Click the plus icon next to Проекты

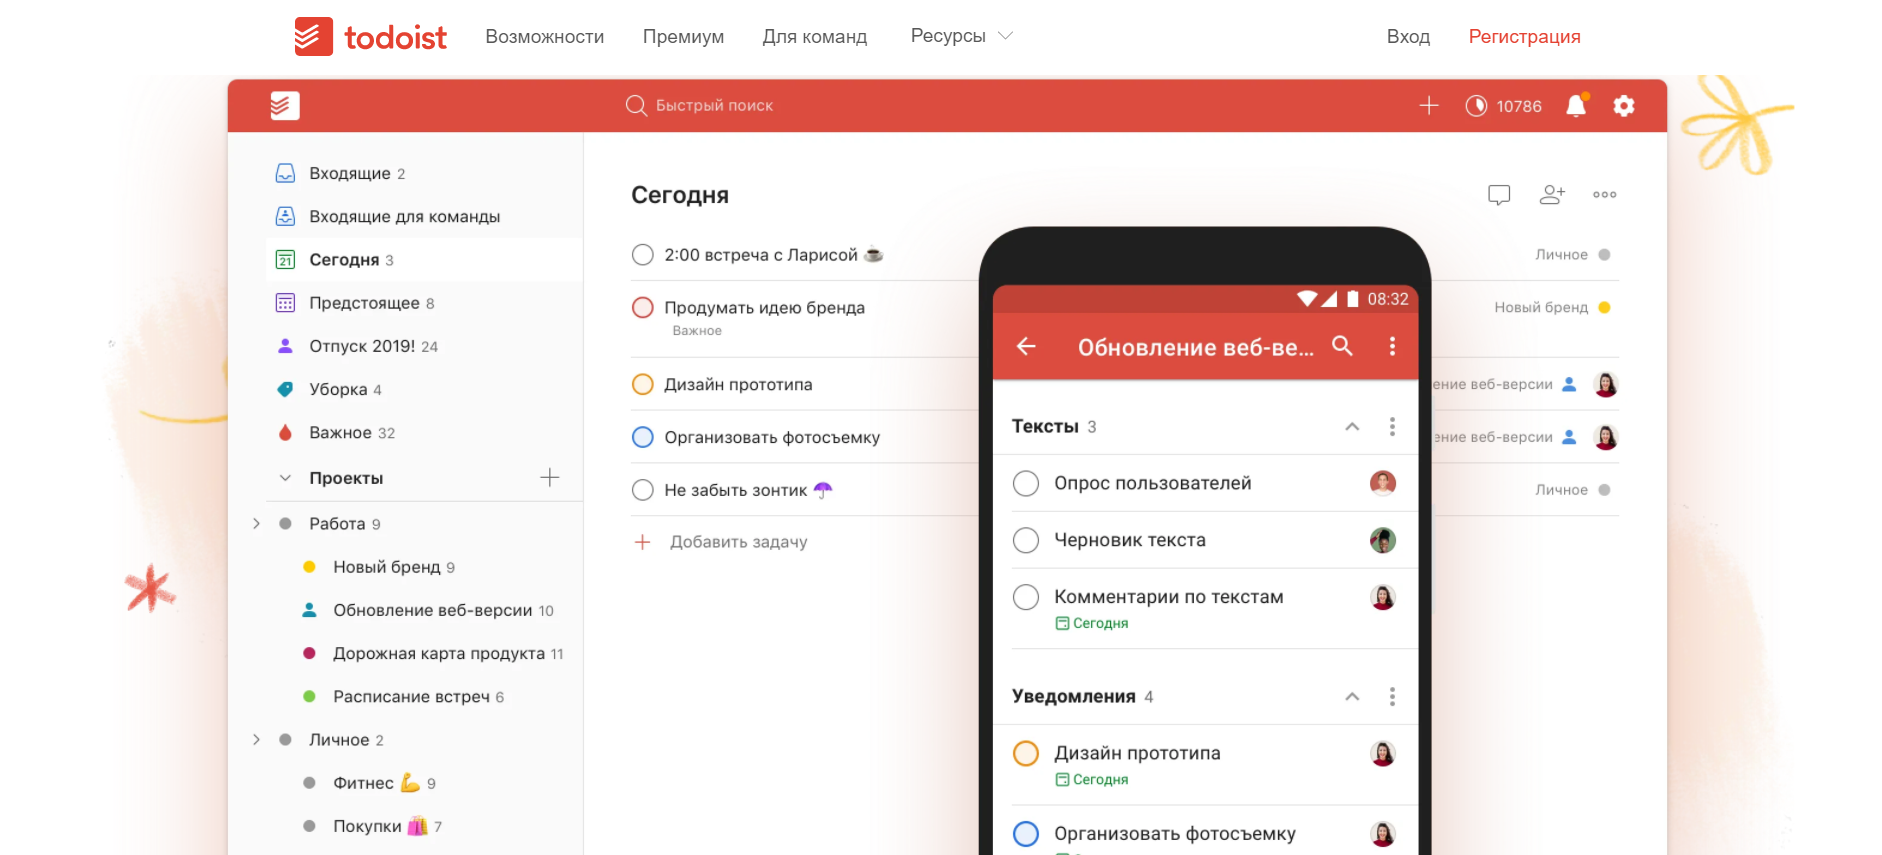pyautogui.click(x=550, y=477)
